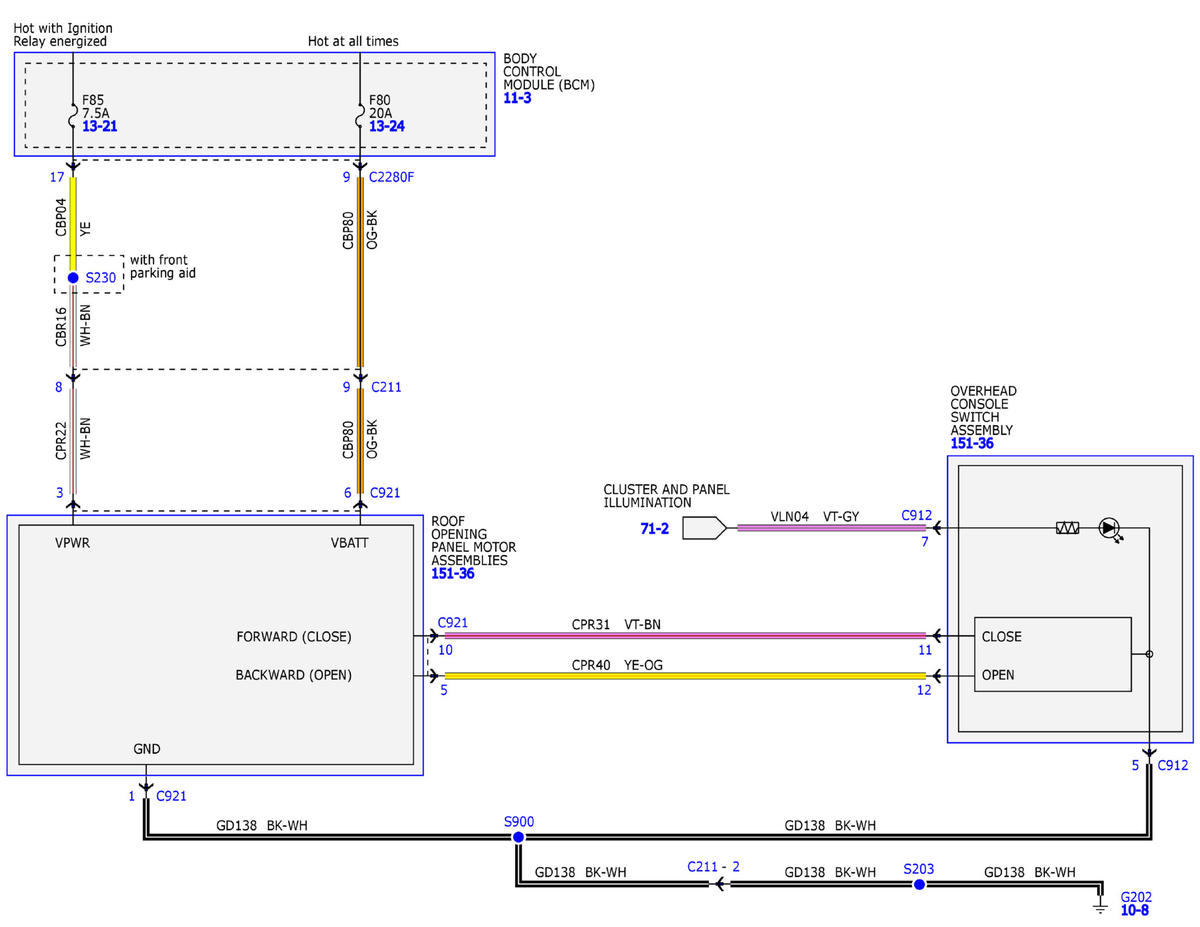Open the 10-8 ground reference link

point(1135,911)
